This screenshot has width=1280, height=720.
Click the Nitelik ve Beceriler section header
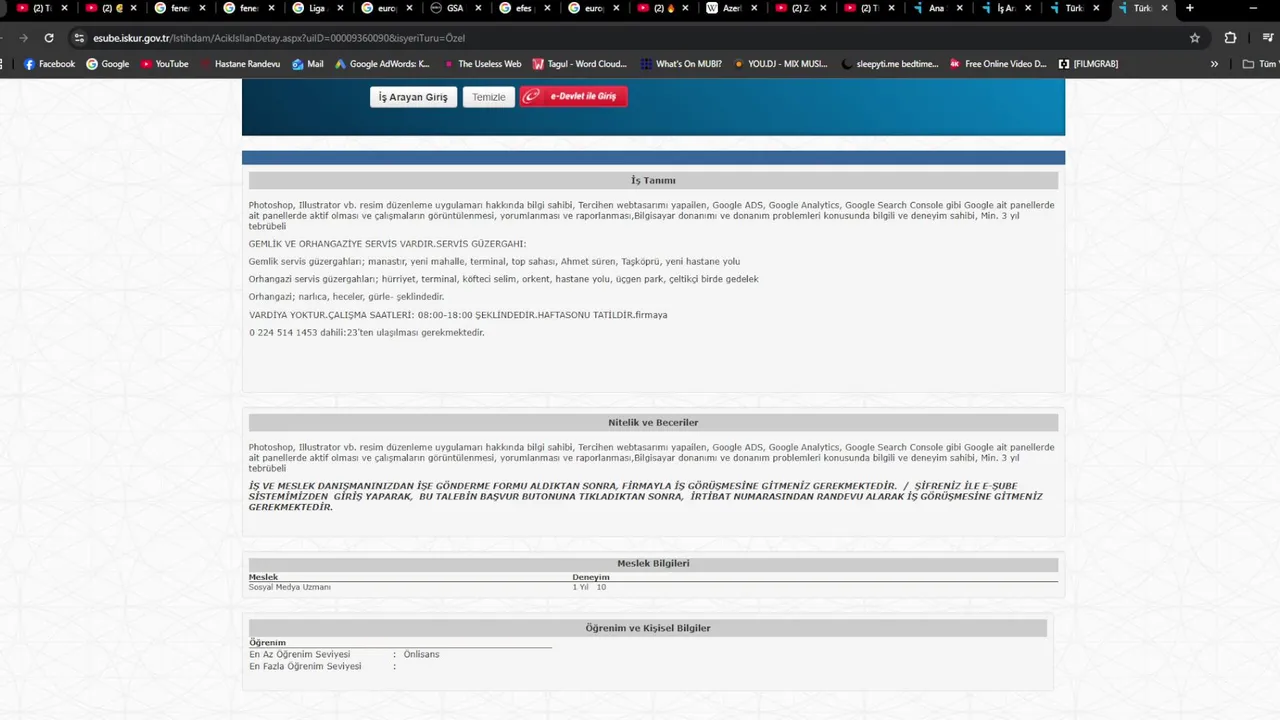pos(653,422)
